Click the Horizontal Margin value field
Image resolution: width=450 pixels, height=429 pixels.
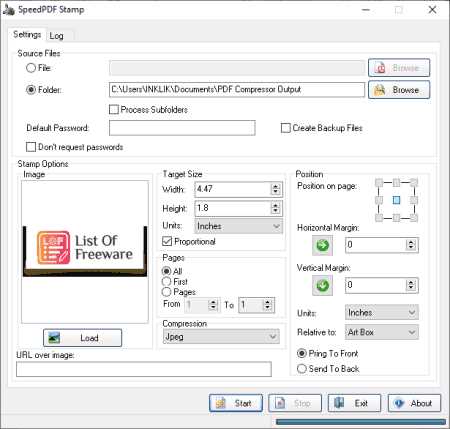click(376, 245)
